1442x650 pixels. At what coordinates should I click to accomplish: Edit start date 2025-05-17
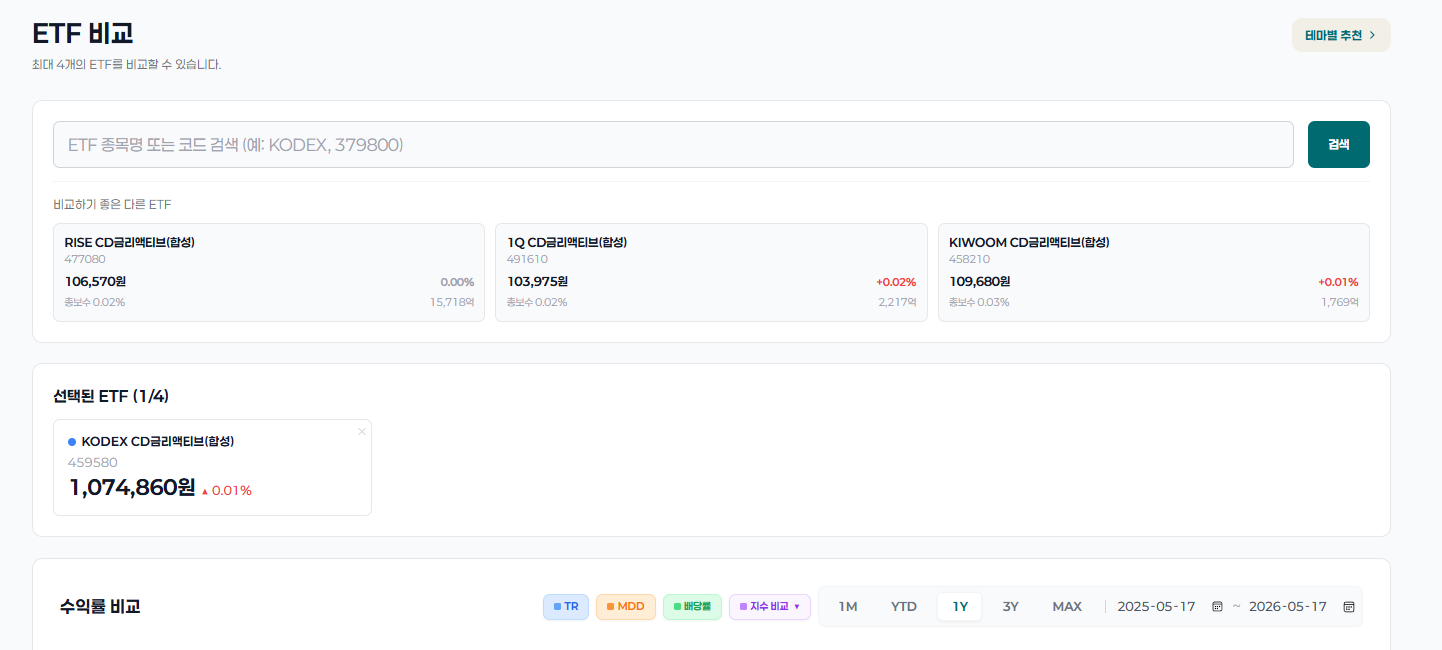tap(1156, 607)
